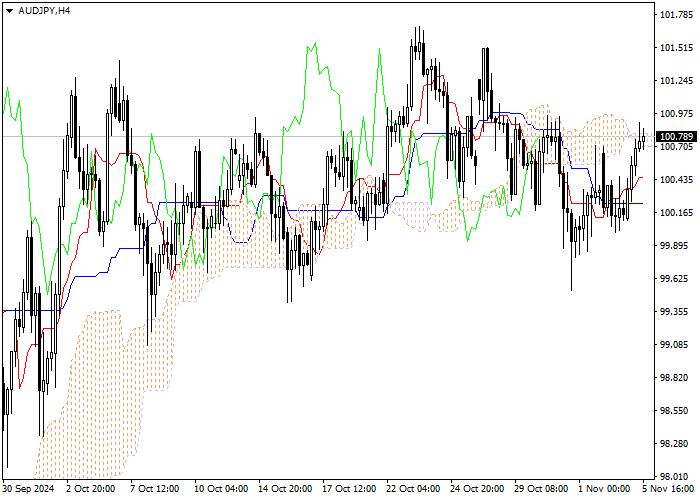Image resolution: width=700 pixels, height=500 pixels.
Task: Select time axis label 22 Oct 04:00
Action: [413, 489]
